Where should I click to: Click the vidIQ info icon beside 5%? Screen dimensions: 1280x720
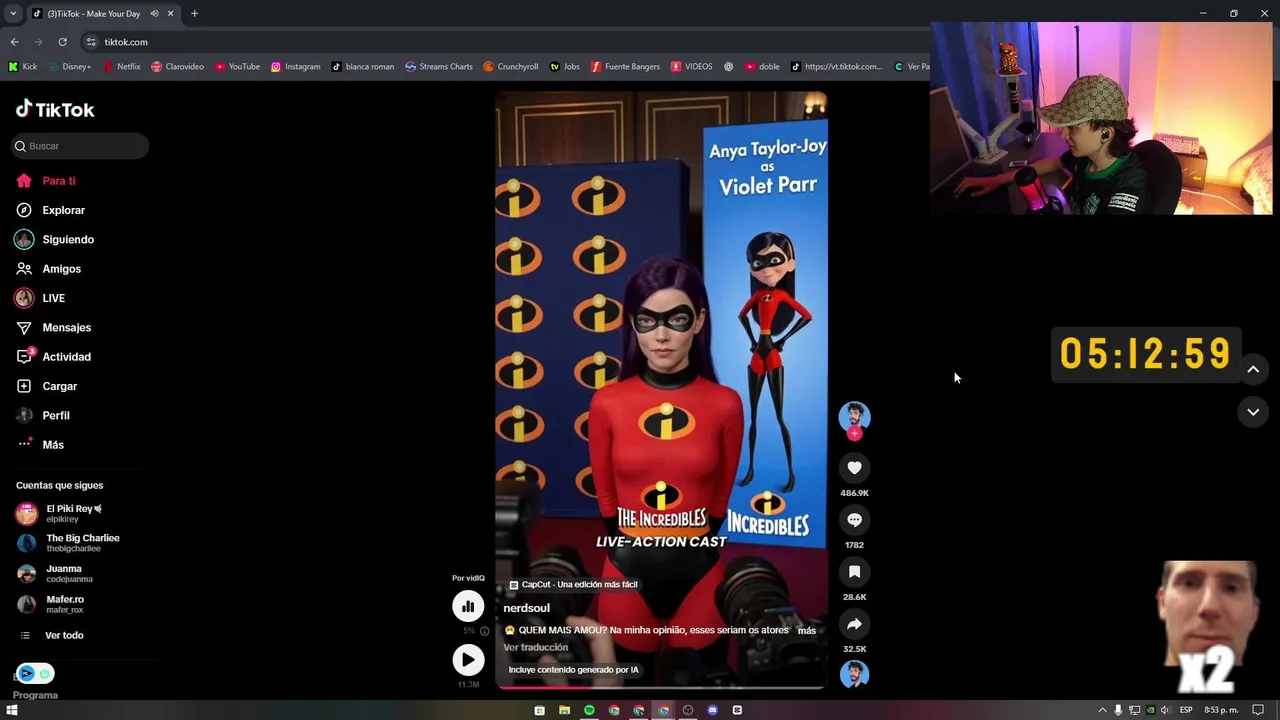click(484, 631)
